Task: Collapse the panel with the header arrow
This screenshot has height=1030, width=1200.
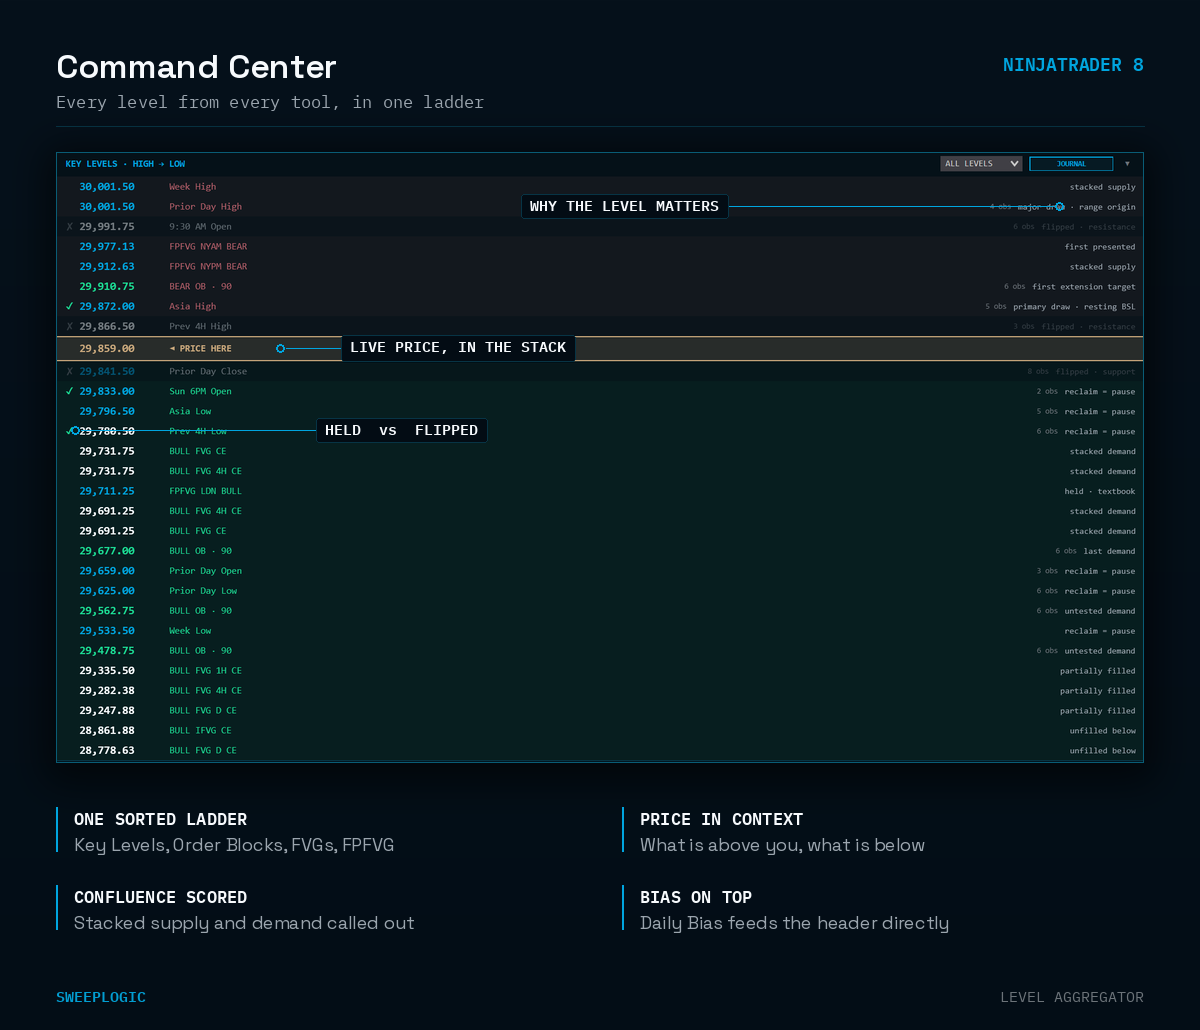Action: pyautogui.click(x=1127, y=164)
